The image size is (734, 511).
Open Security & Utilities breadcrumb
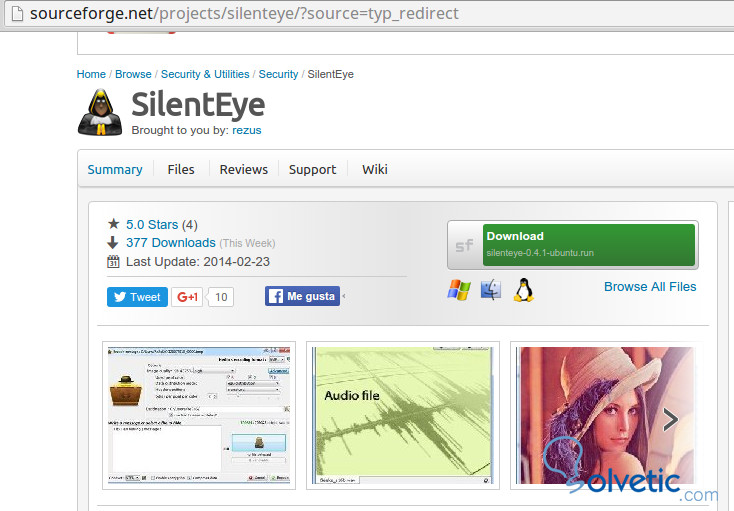205,74
